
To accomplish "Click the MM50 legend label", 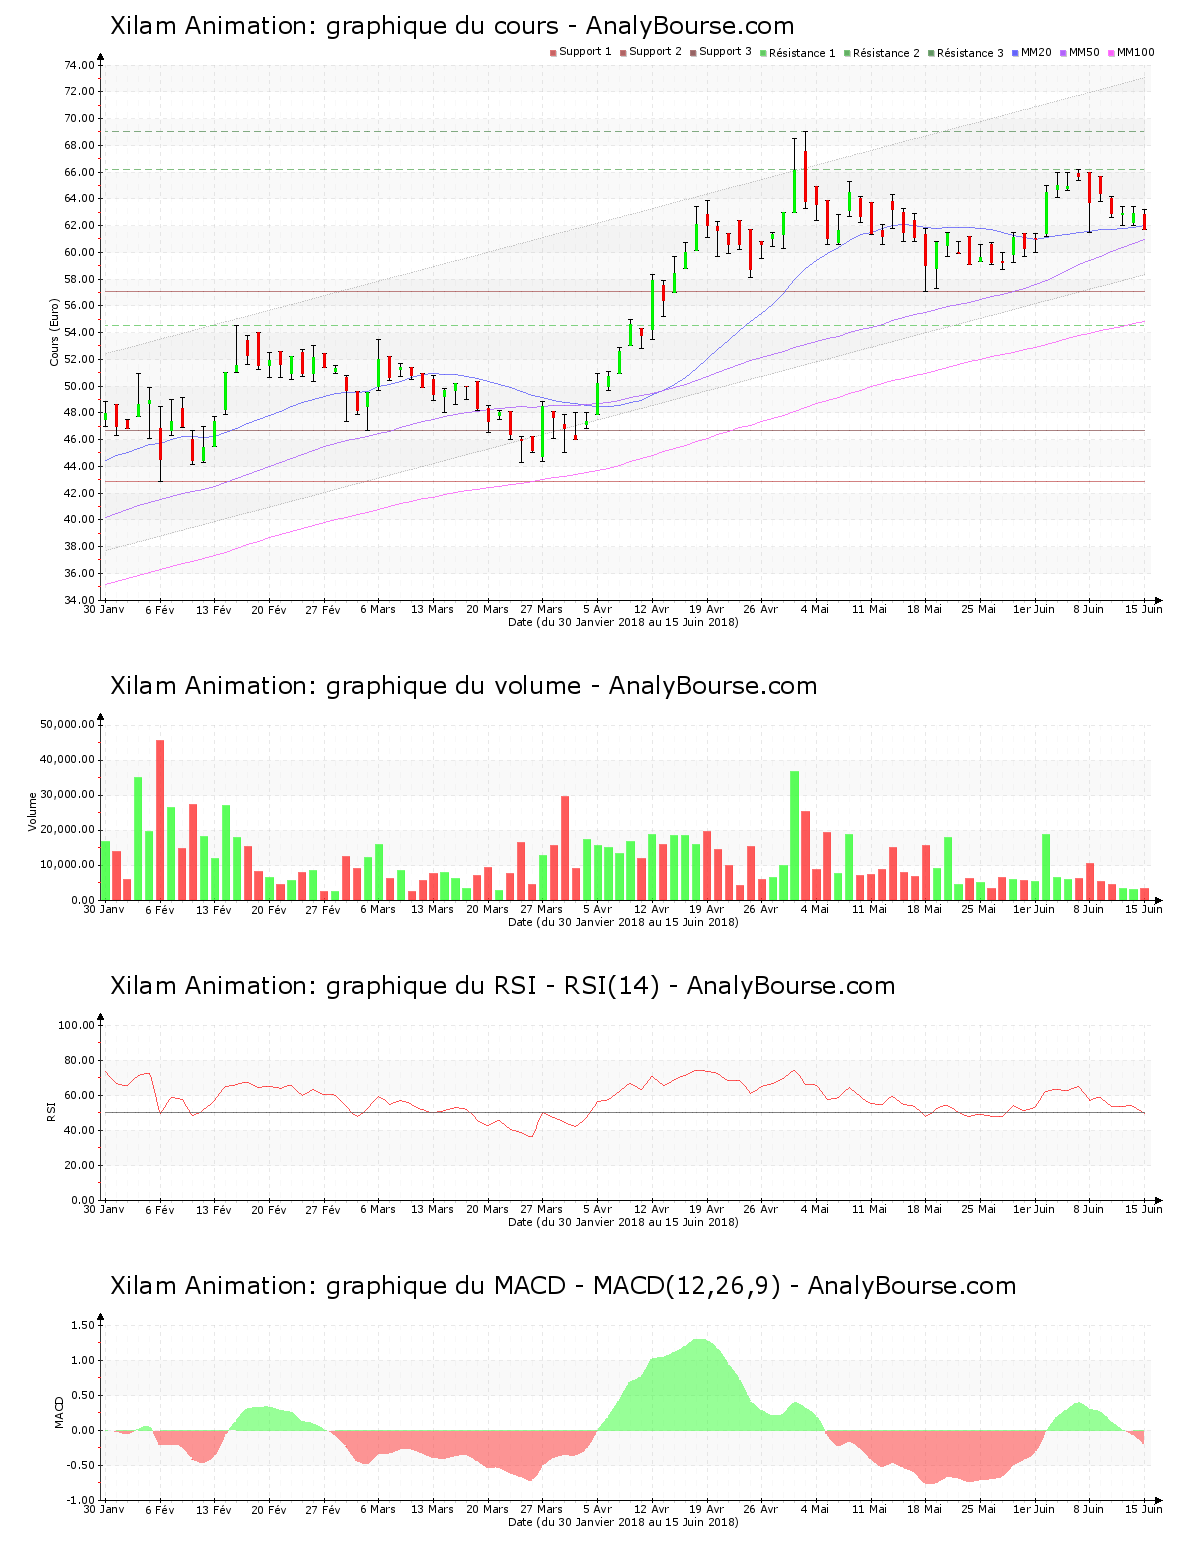I will click(1084, 52).
